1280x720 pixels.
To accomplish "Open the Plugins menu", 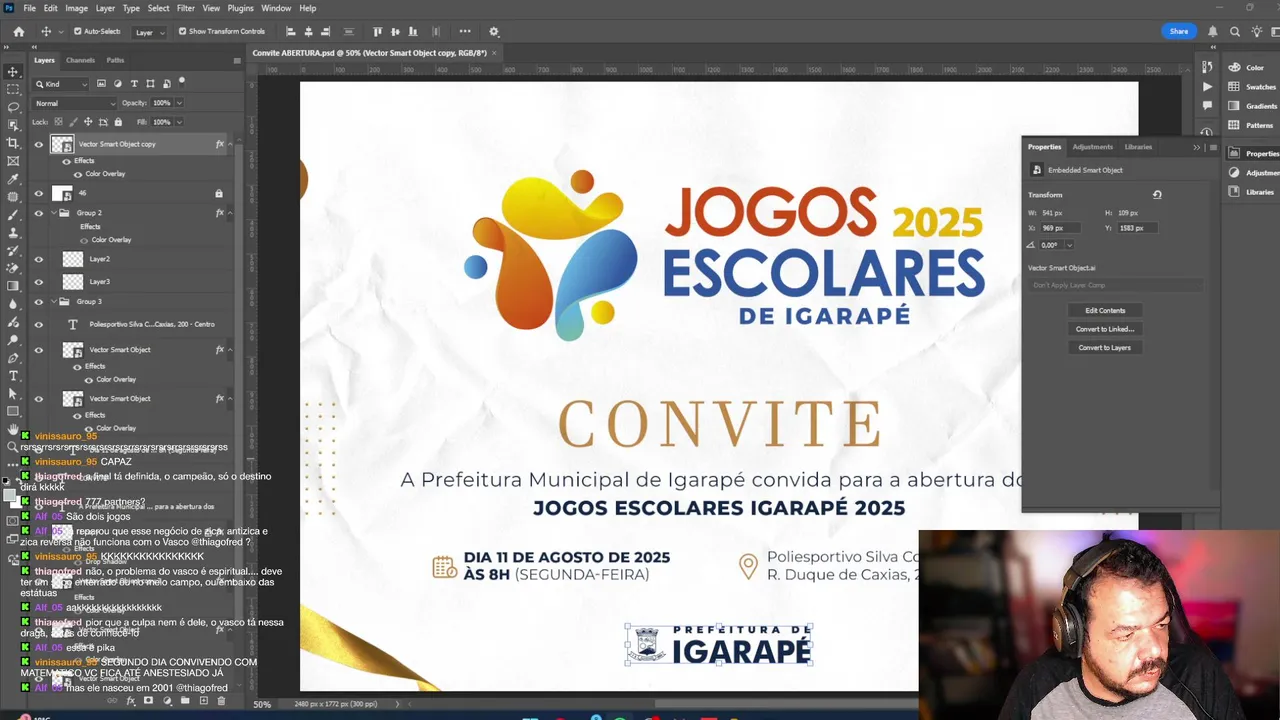I will click(x=240, y=8).
